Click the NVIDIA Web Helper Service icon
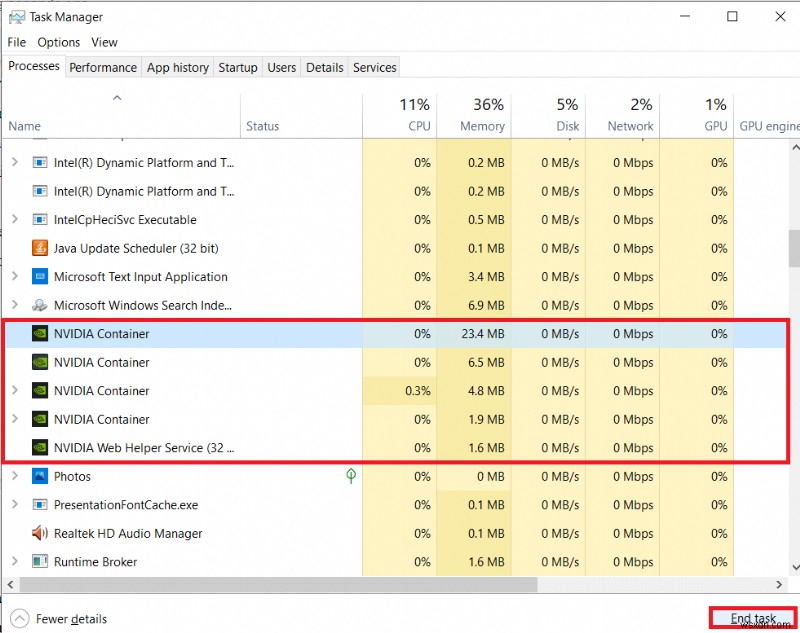Viewport: 800px width, 633px height. click(x=40, y=448)
